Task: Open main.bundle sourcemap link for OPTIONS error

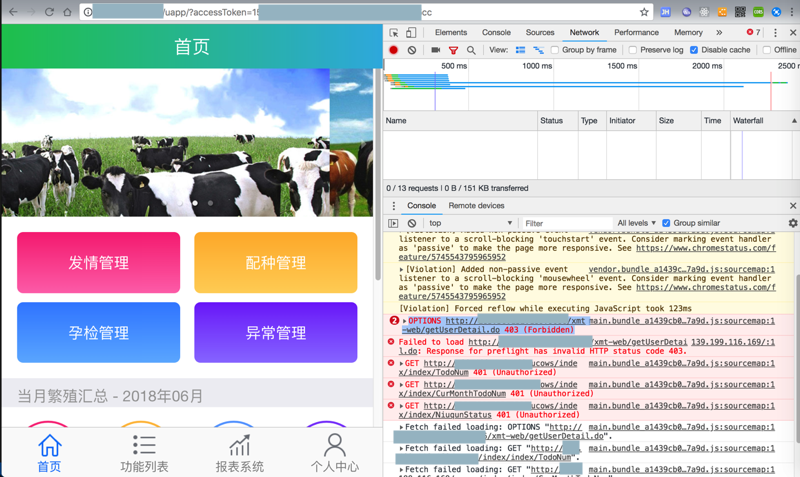Action: 682,321
